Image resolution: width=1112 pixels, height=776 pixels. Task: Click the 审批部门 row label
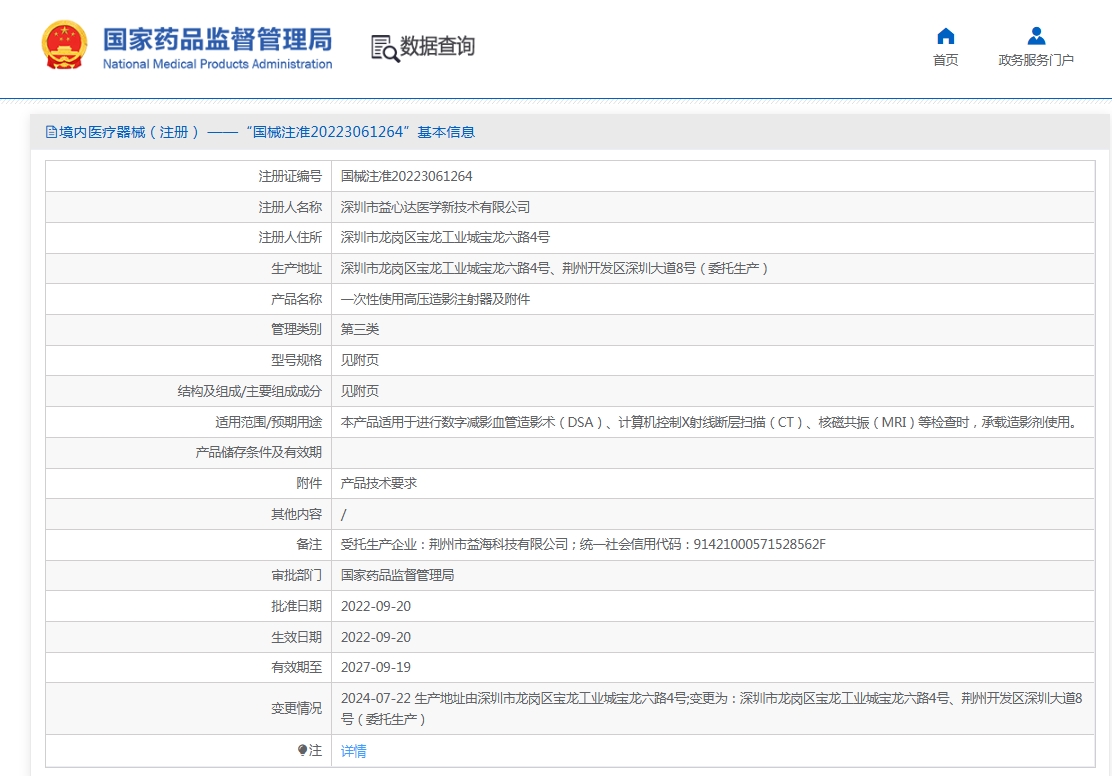296,575
